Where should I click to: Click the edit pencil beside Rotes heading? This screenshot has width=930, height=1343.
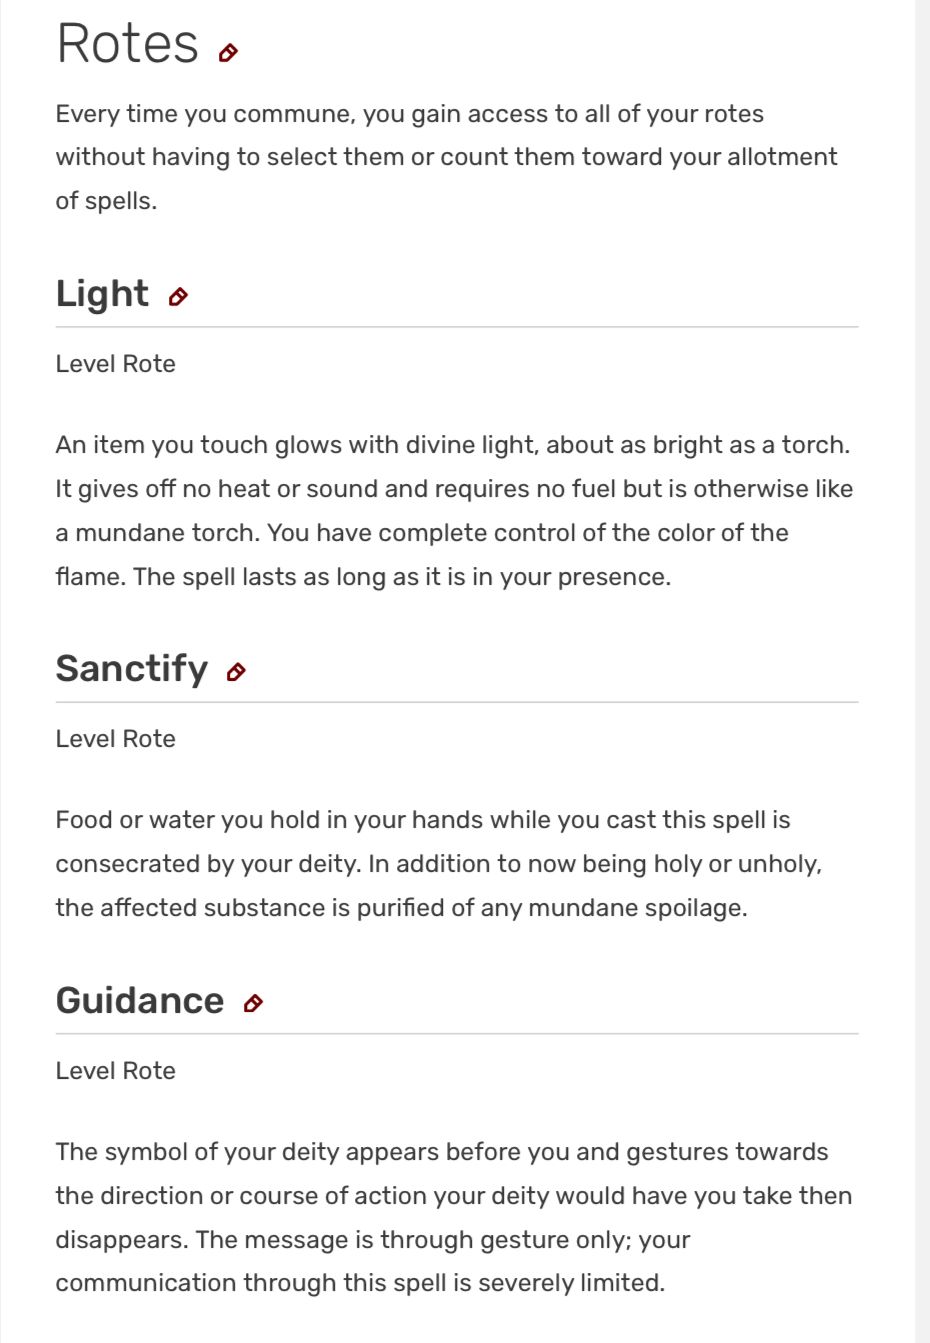(228, 53)
